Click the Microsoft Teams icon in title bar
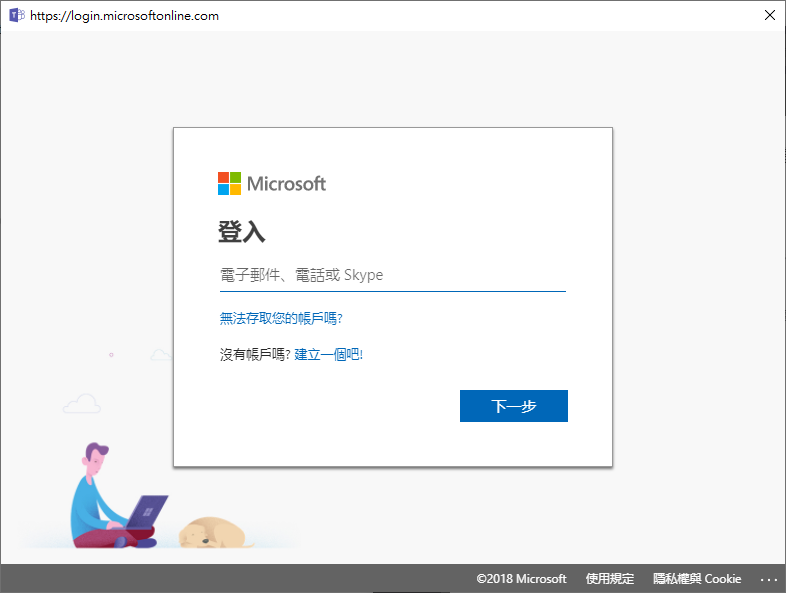 [x=17, y=15]
